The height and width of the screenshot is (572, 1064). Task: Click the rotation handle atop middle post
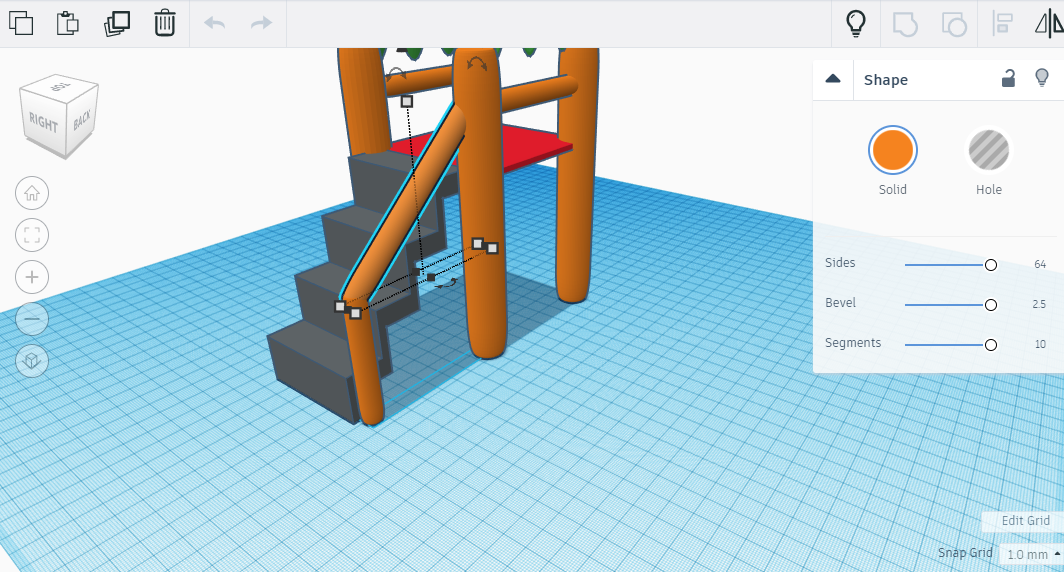pyautogui.click(x=477, y=64)
